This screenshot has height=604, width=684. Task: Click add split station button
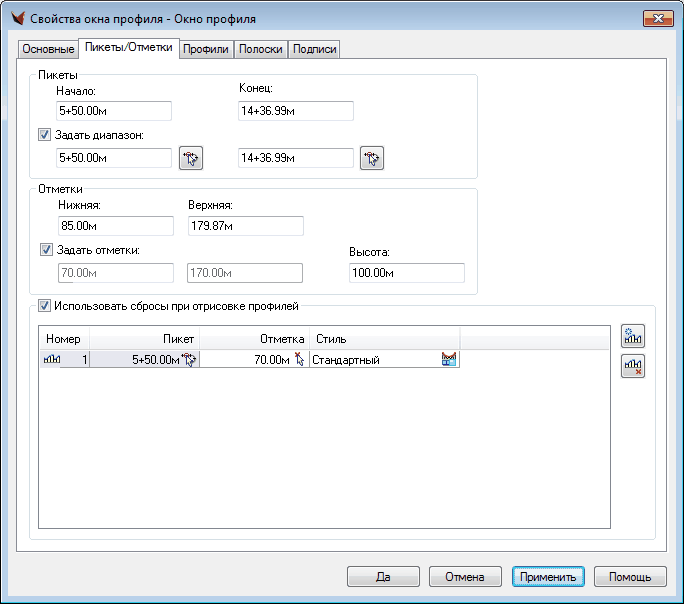632,337
